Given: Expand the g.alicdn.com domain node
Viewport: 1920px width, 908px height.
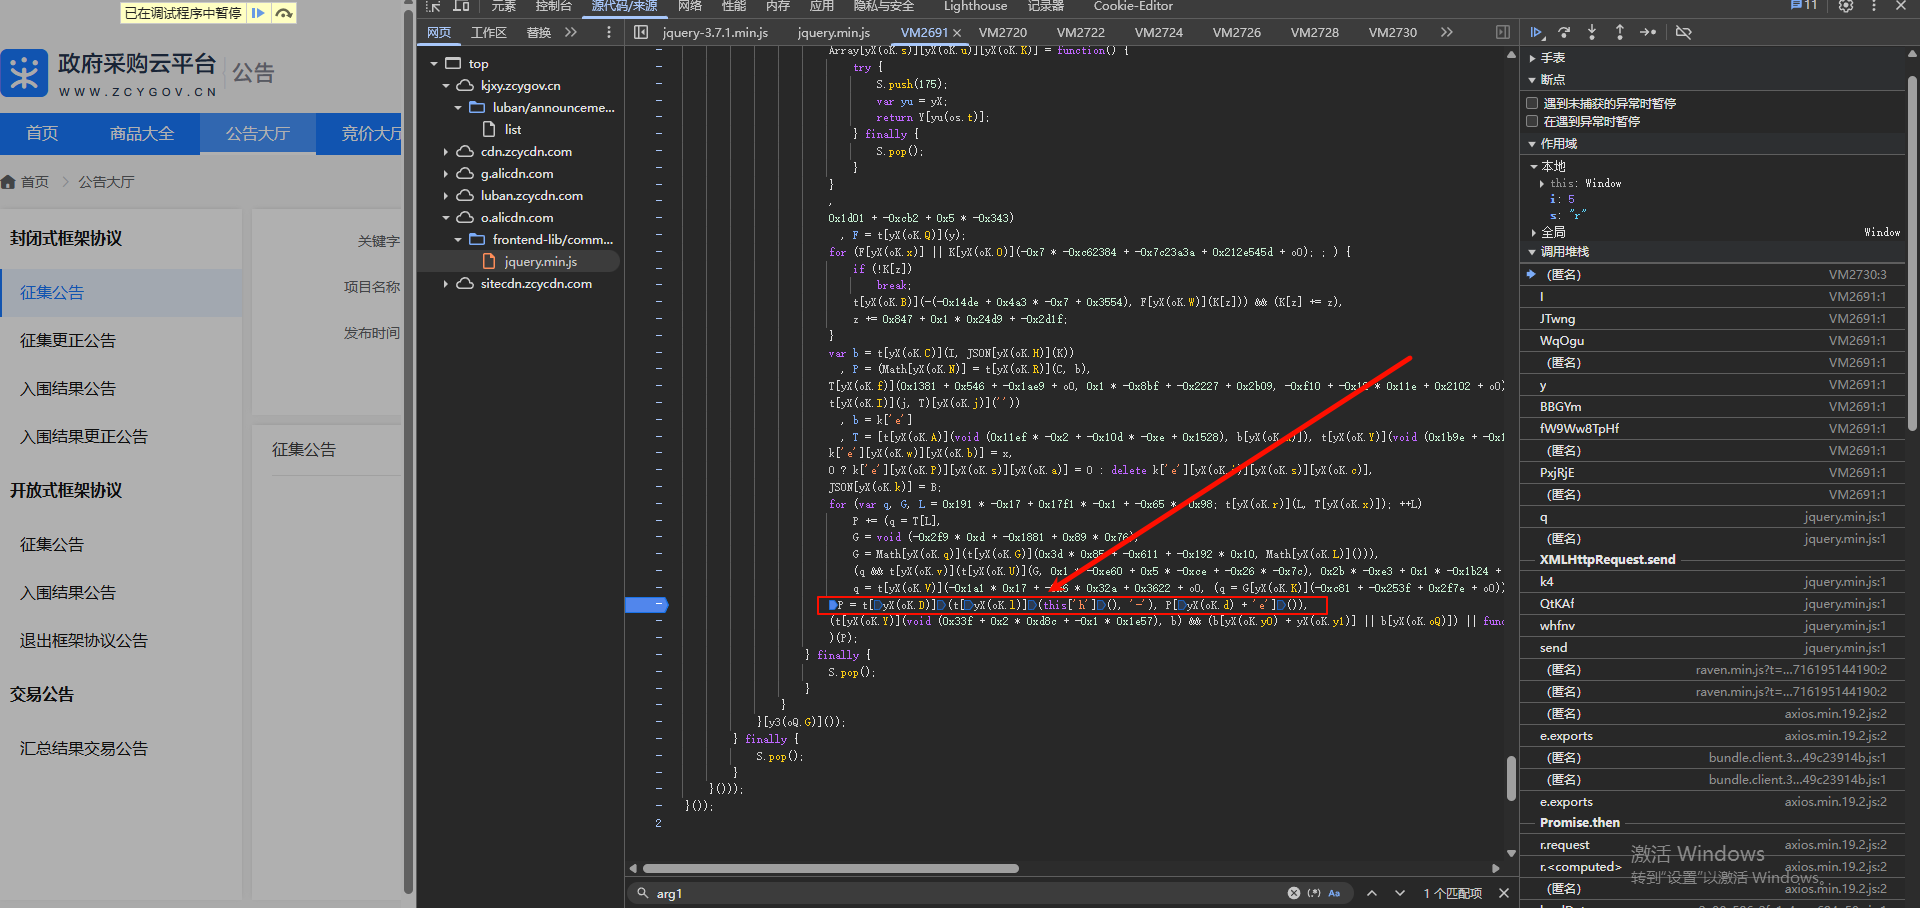Looking at the screenshot, I should tap(446, 174).
